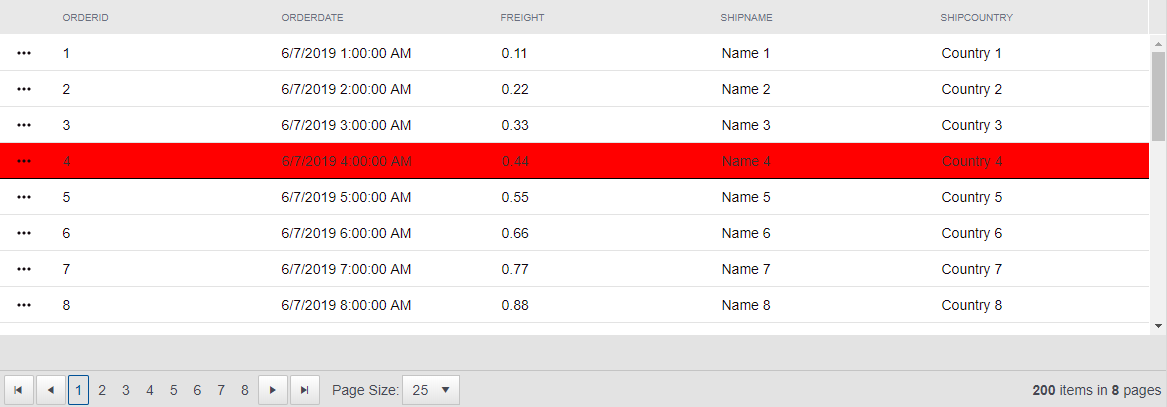This screenshot has height=407, width=1167.
Task: Select the cell 6/7/2019 3:00:00 AM
Action: click(346, 125)
